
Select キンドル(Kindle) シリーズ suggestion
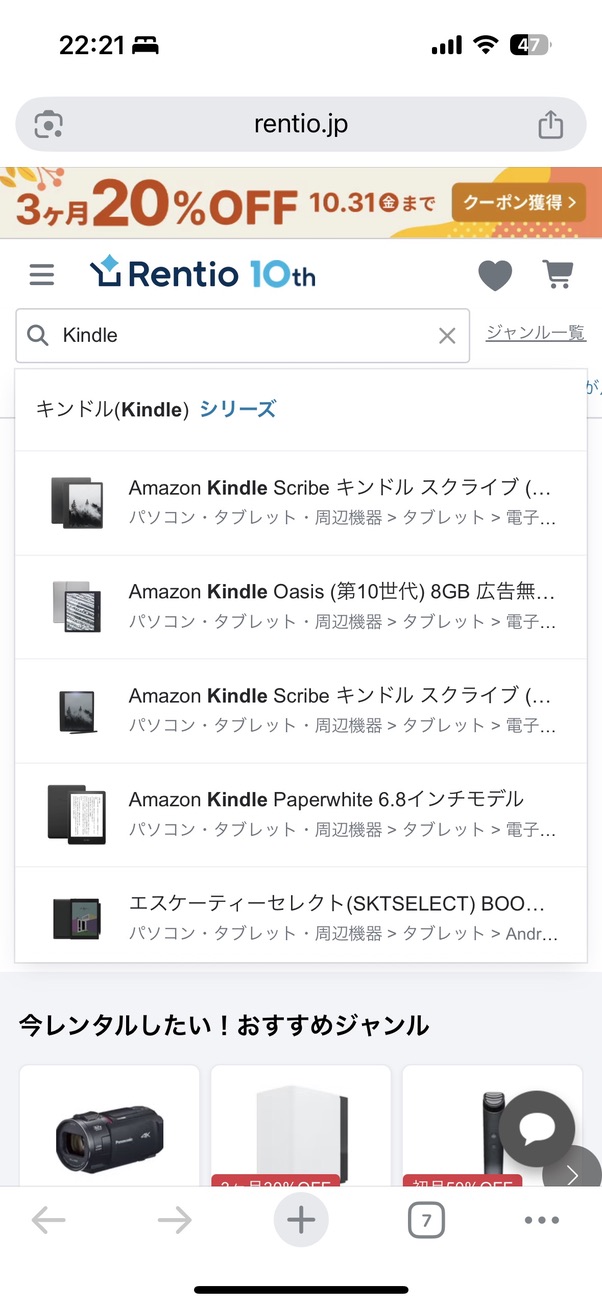[x=156, y=409]
